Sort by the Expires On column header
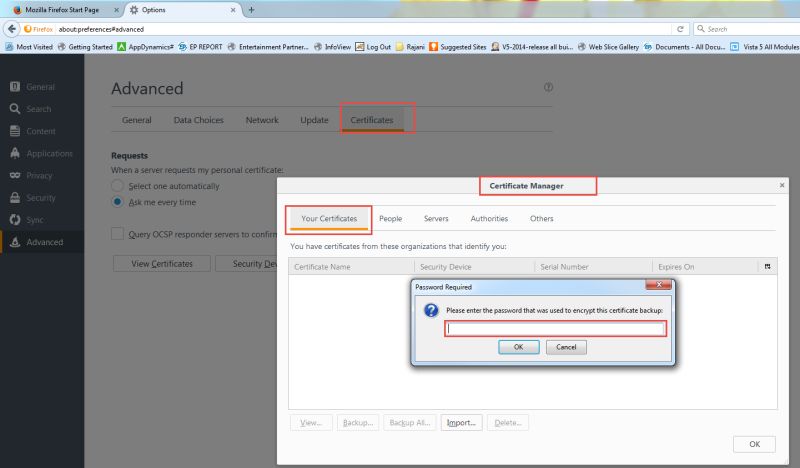The height and width of the screenshot is (468, 800). coord(705,266)
